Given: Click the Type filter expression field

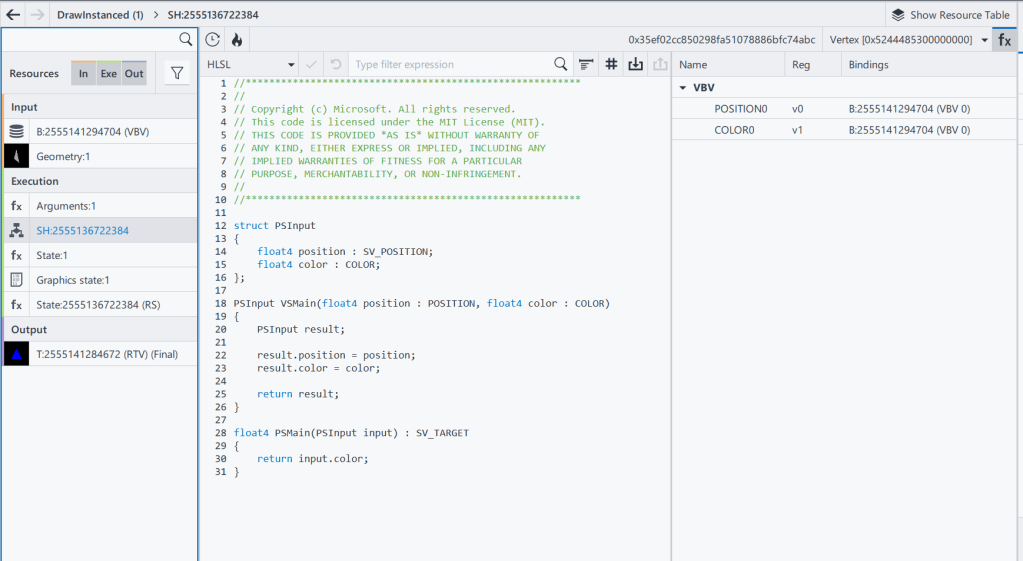Looking at the screenshot, I should pos(450,64).
